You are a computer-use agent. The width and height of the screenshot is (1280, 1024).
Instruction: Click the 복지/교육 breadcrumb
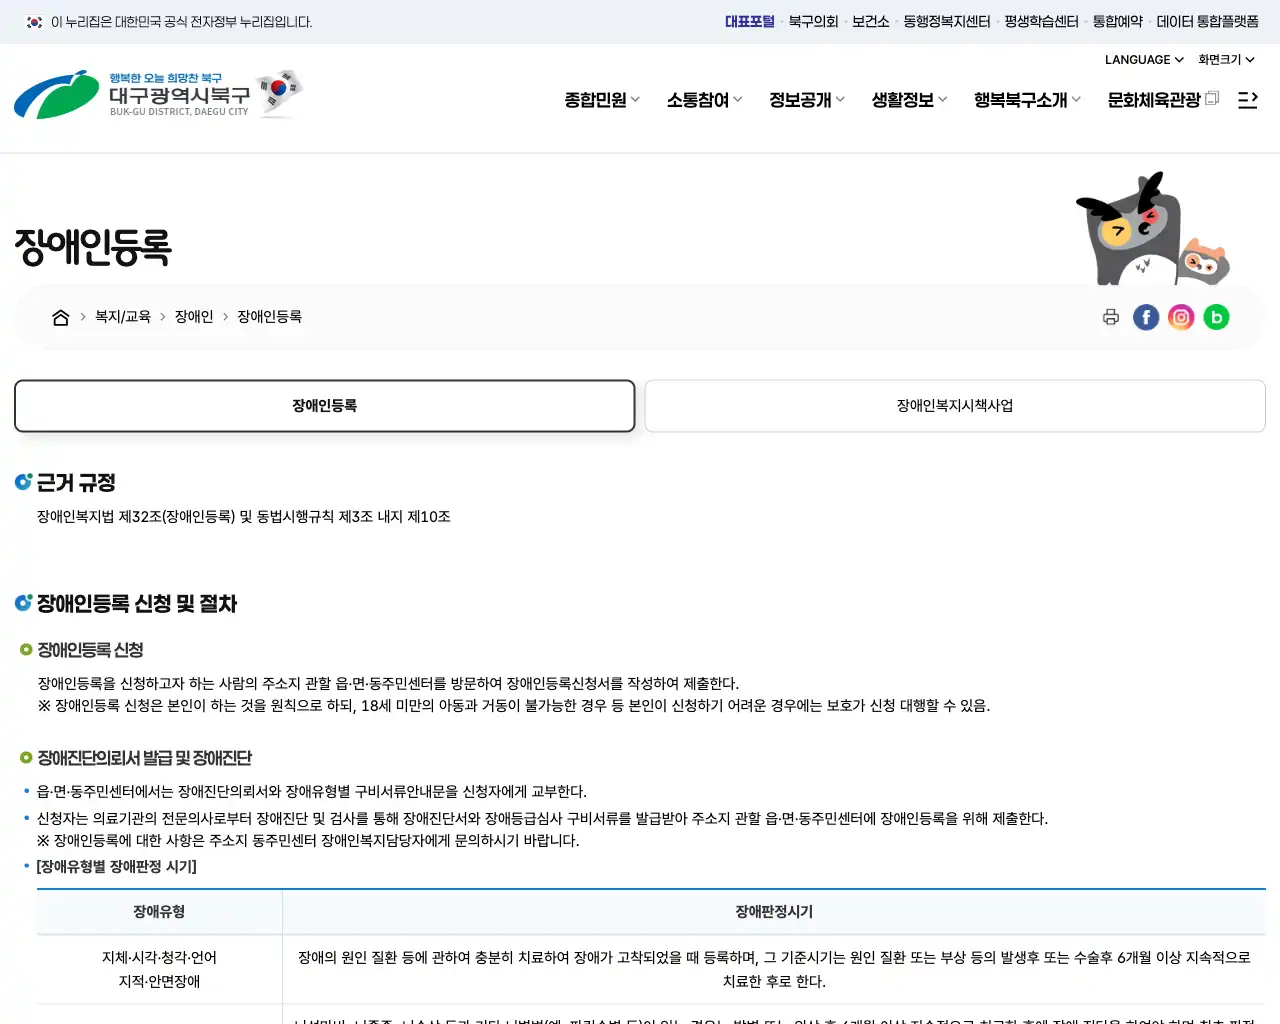pyautogui.click(x=123, y=317)
